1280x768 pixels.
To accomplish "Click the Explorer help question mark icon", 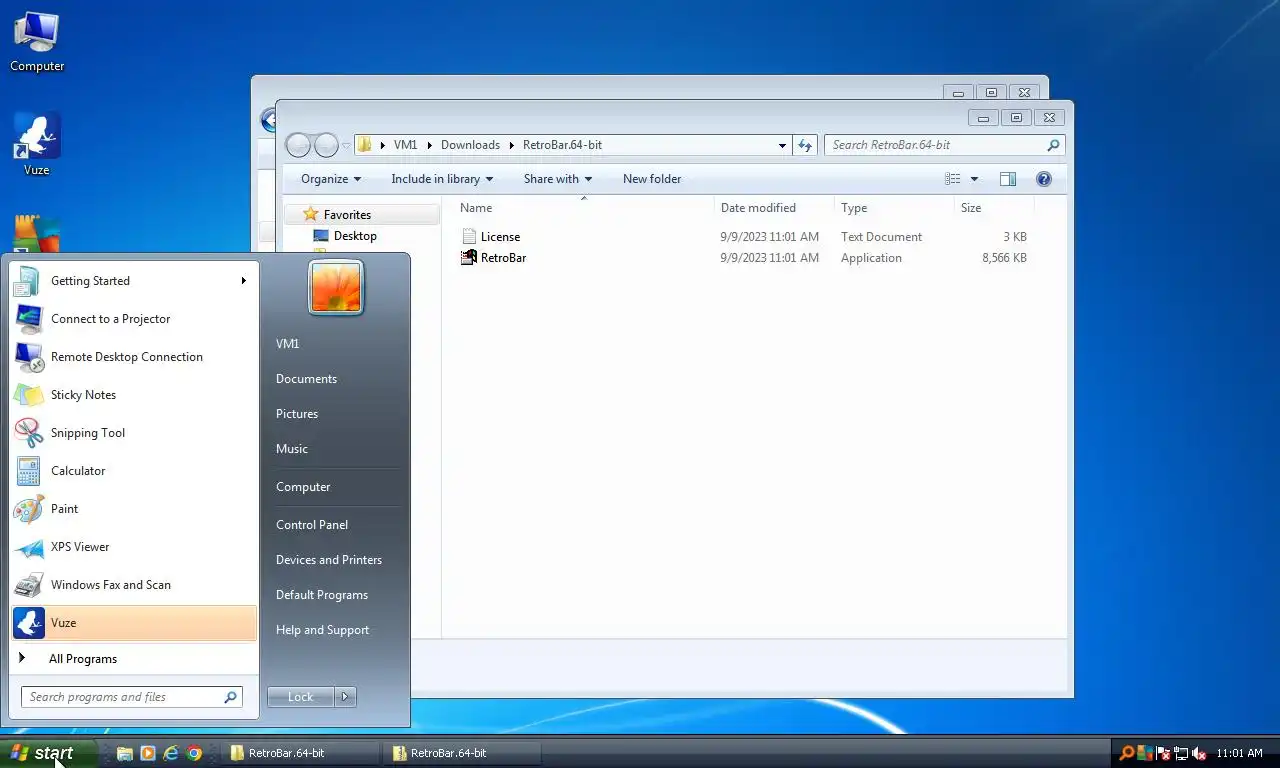I will coord(1044,179).
